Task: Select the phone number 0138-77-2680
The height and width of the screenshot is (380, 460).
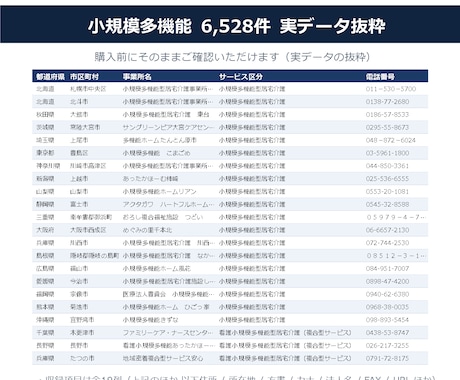Action: click(387, 102)
